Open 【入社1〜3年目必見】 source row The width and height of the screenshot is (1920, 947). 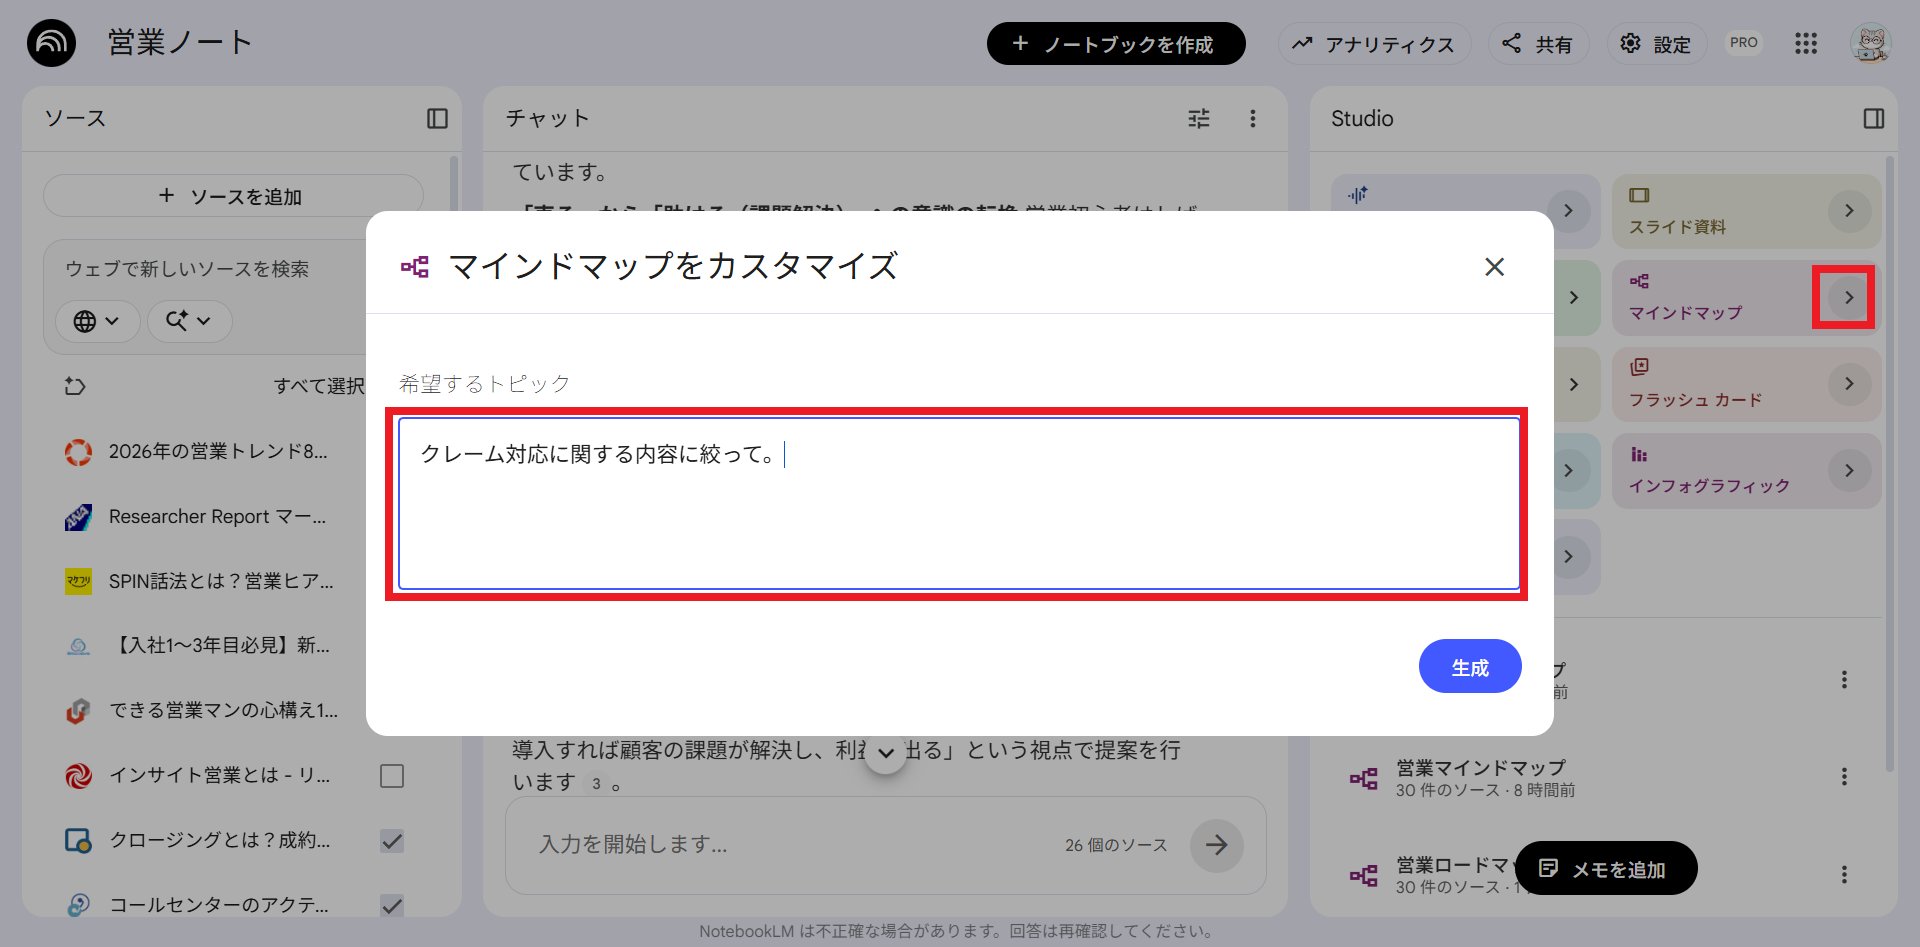click(219, 646)
